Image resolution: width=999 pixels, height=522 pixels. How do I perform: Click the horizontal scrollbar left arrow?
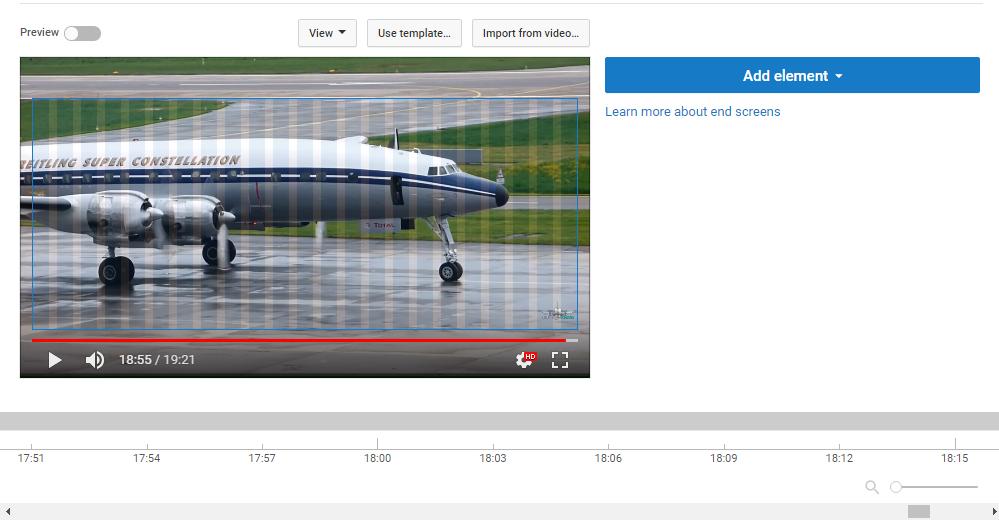tap(8, 511)
